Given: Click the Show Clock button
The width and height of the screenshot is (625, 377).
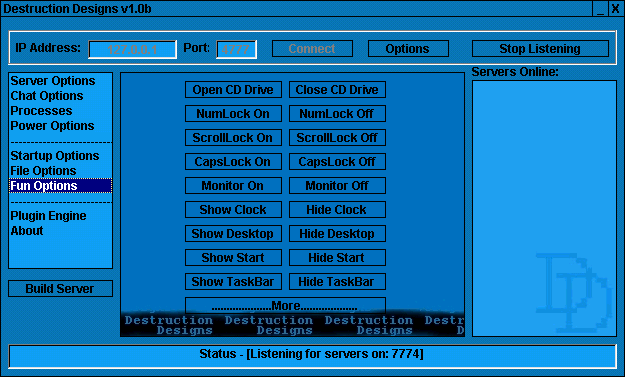Looking at the screenshot, I should tap(233, 209).
